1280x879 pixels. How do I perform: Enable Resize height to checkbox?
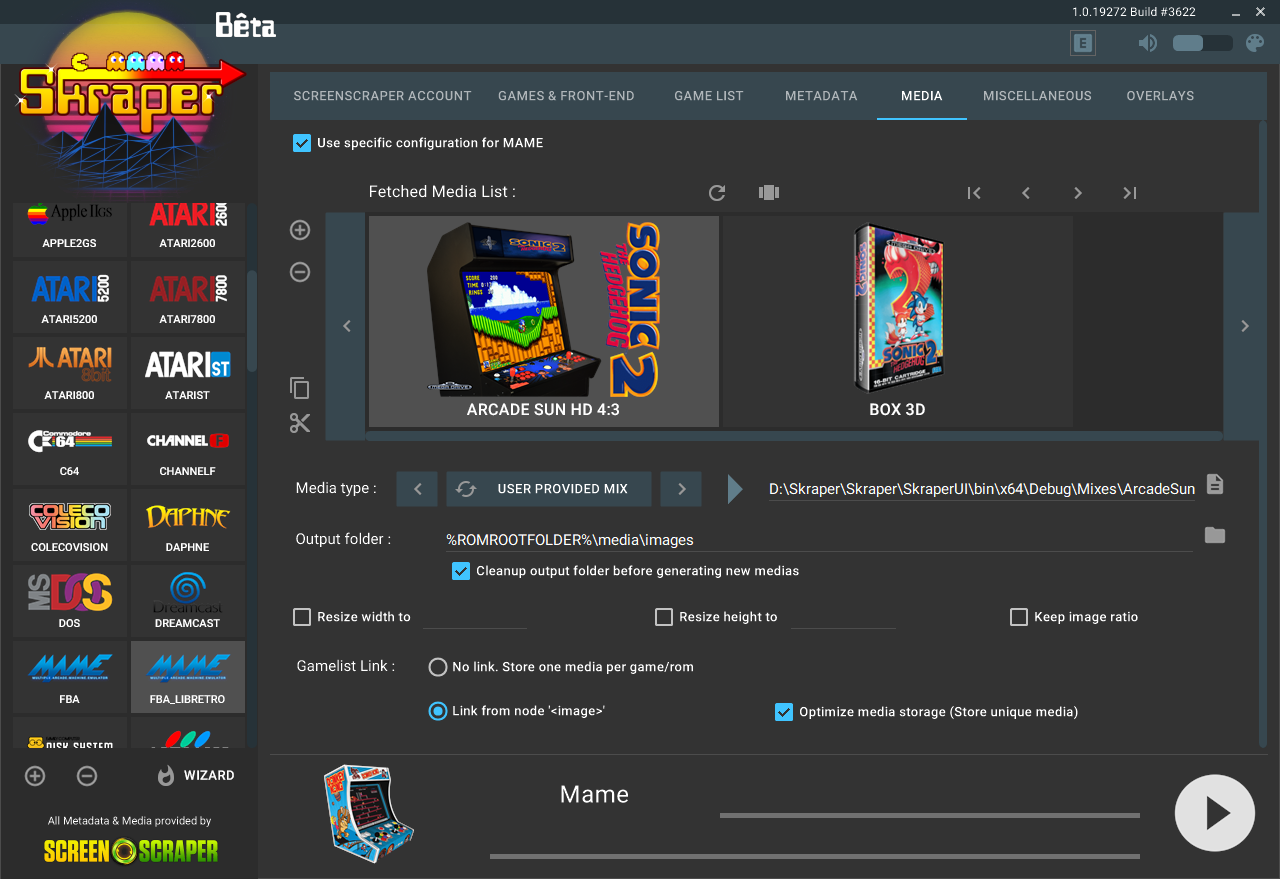664,617
